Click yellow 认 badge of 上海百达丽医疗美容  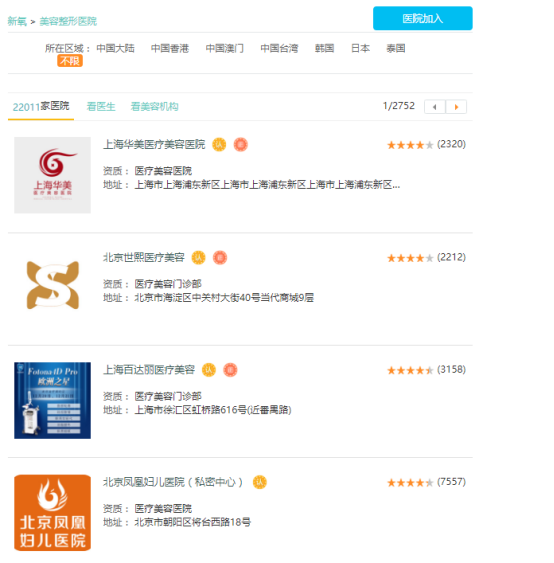[x=209, y=370]
